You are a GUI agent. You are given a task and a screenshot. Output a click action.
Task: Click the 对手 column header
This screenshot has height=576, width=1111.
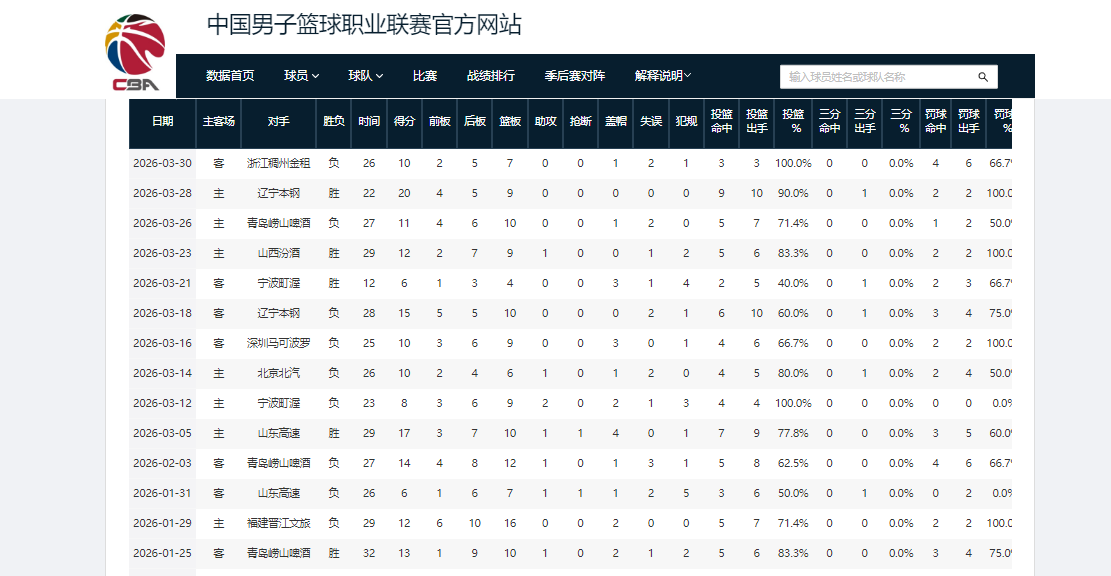278,121
